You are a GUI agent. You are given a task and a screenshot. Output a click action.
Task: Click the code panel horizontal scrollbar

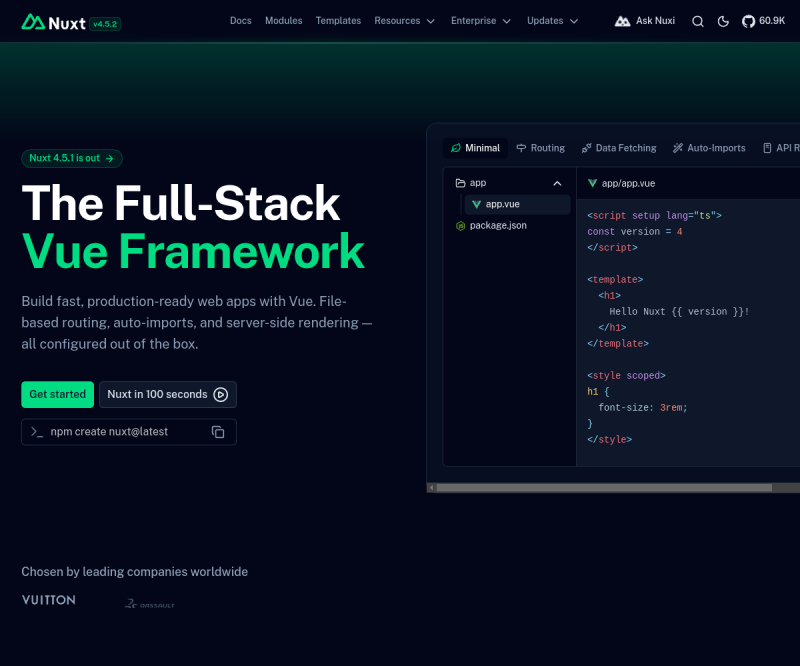point(604,488)
